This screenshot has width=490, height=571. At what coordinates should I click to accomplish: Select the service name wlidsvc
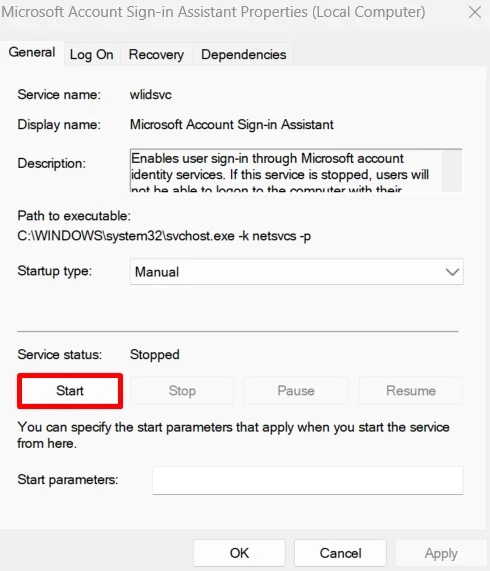(x=151, y=95)
